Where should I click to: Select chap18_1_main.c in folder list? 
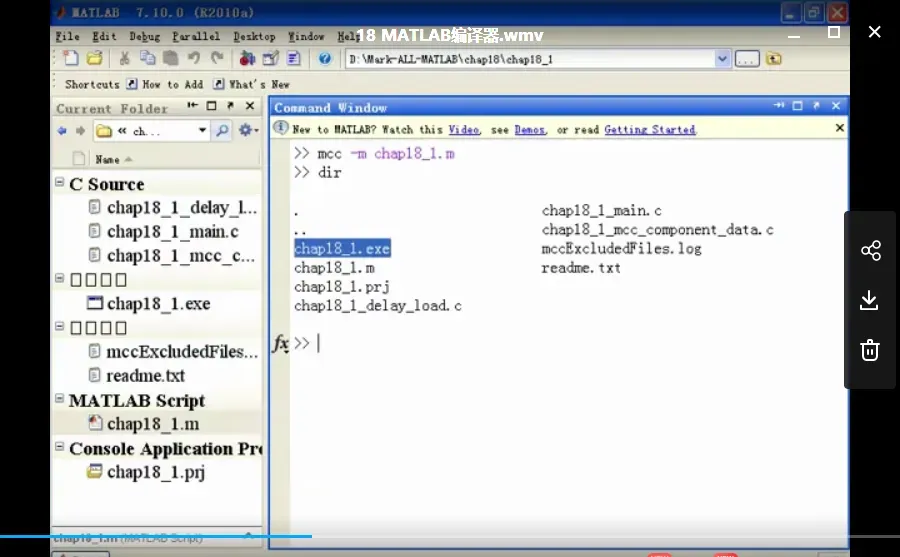tap(164, 231)
